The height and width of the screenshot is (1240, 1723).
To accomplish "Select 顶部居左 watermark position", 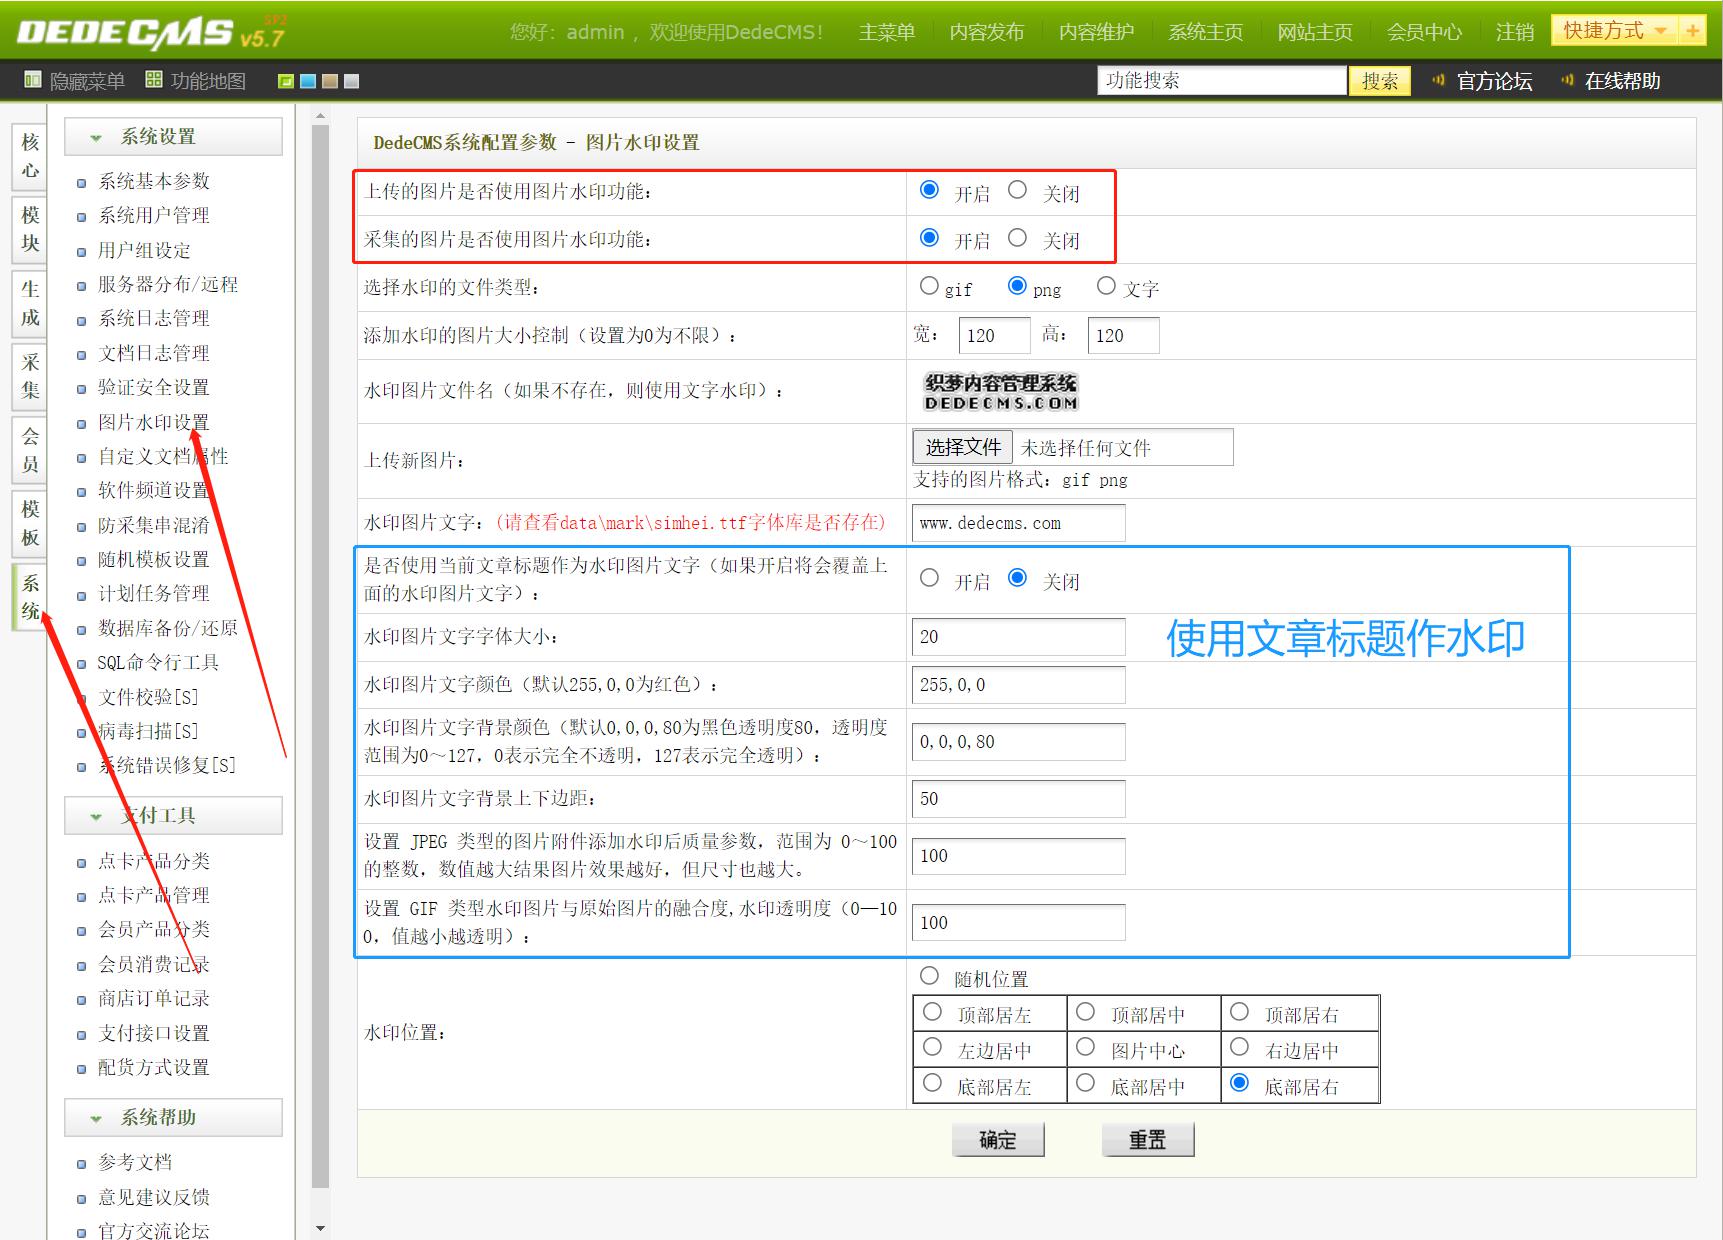I will click(x=932, y=1012).
